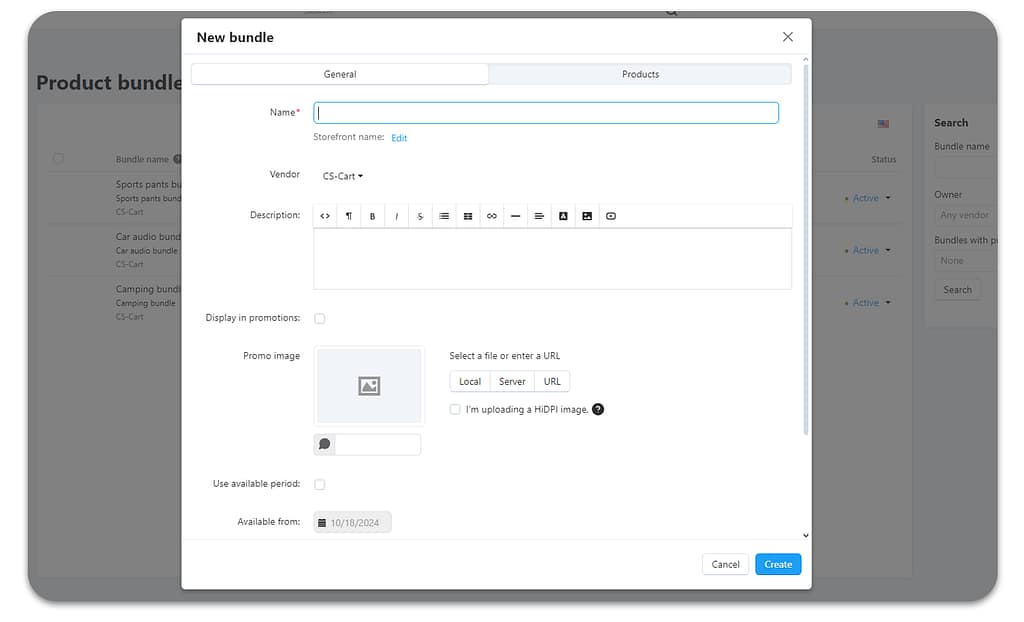Insert a horizontal line in the description
Viewport: 1024px width, 622px height.
click(x=515, y=216)
